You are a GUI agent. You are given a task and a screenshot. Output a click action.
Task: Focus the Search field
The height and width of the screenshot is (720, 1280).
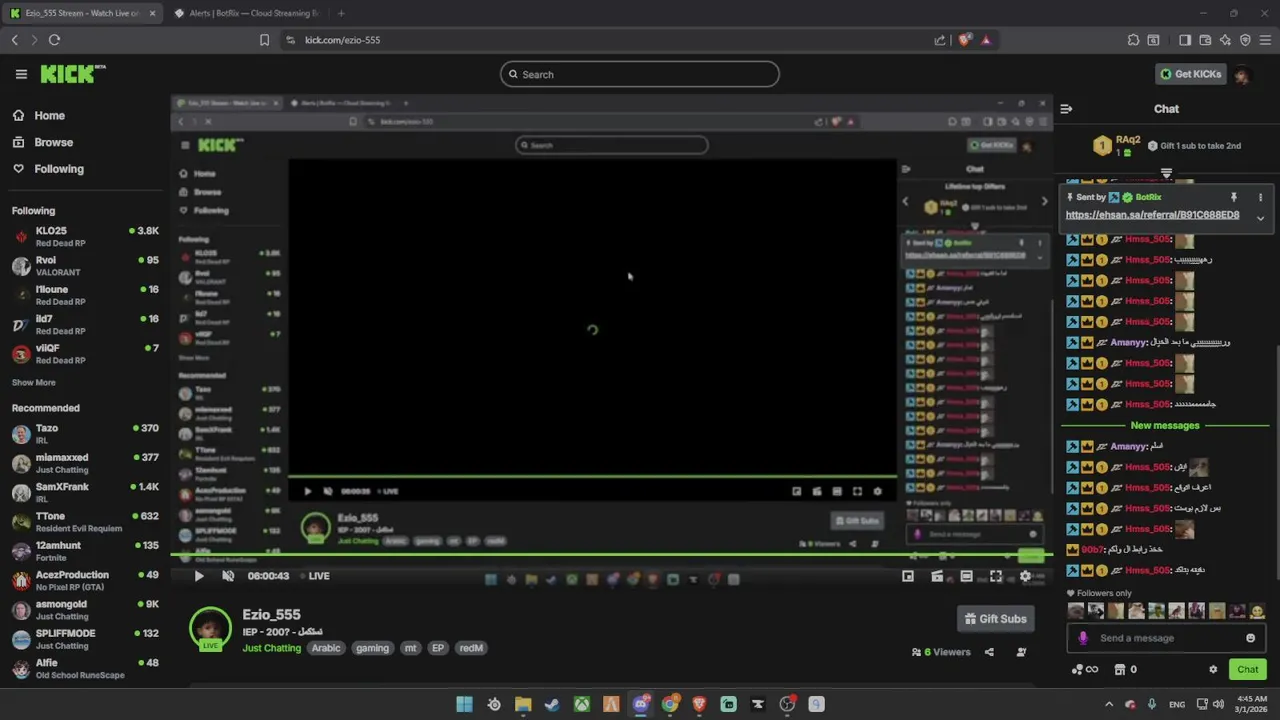pos(640,74)
